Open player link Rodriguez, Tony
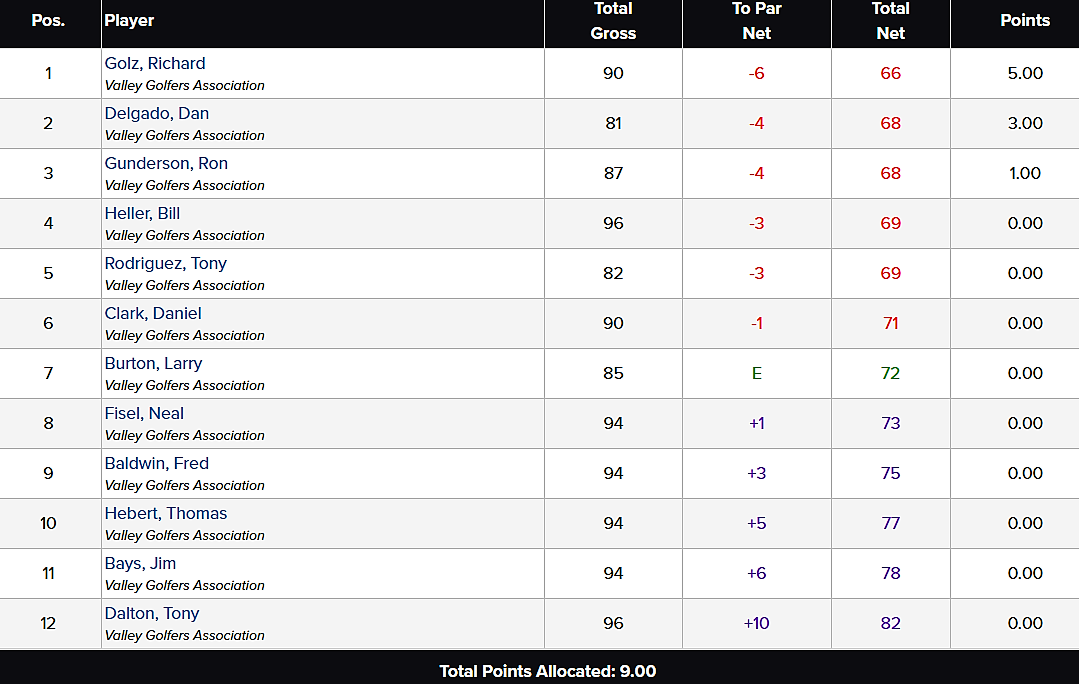The height and width of the screenshot is (684, 1079). (x=166, y=264)
